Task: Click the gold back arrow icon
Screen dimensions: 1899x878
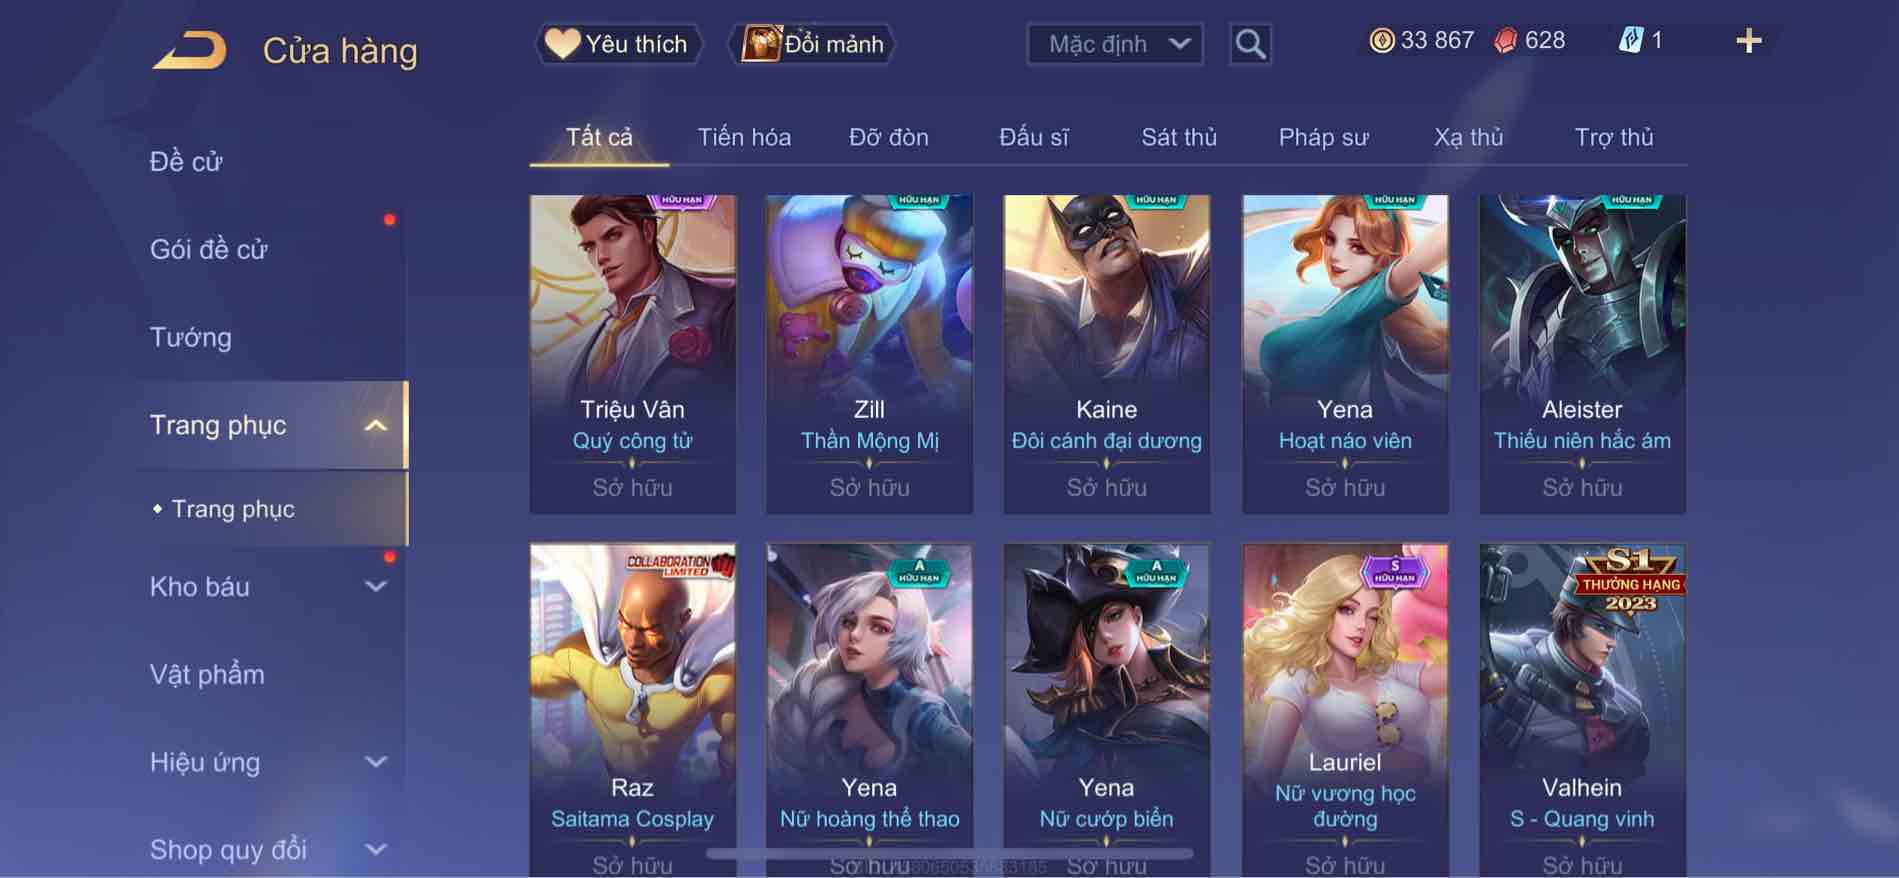Action: pos(190,50)
